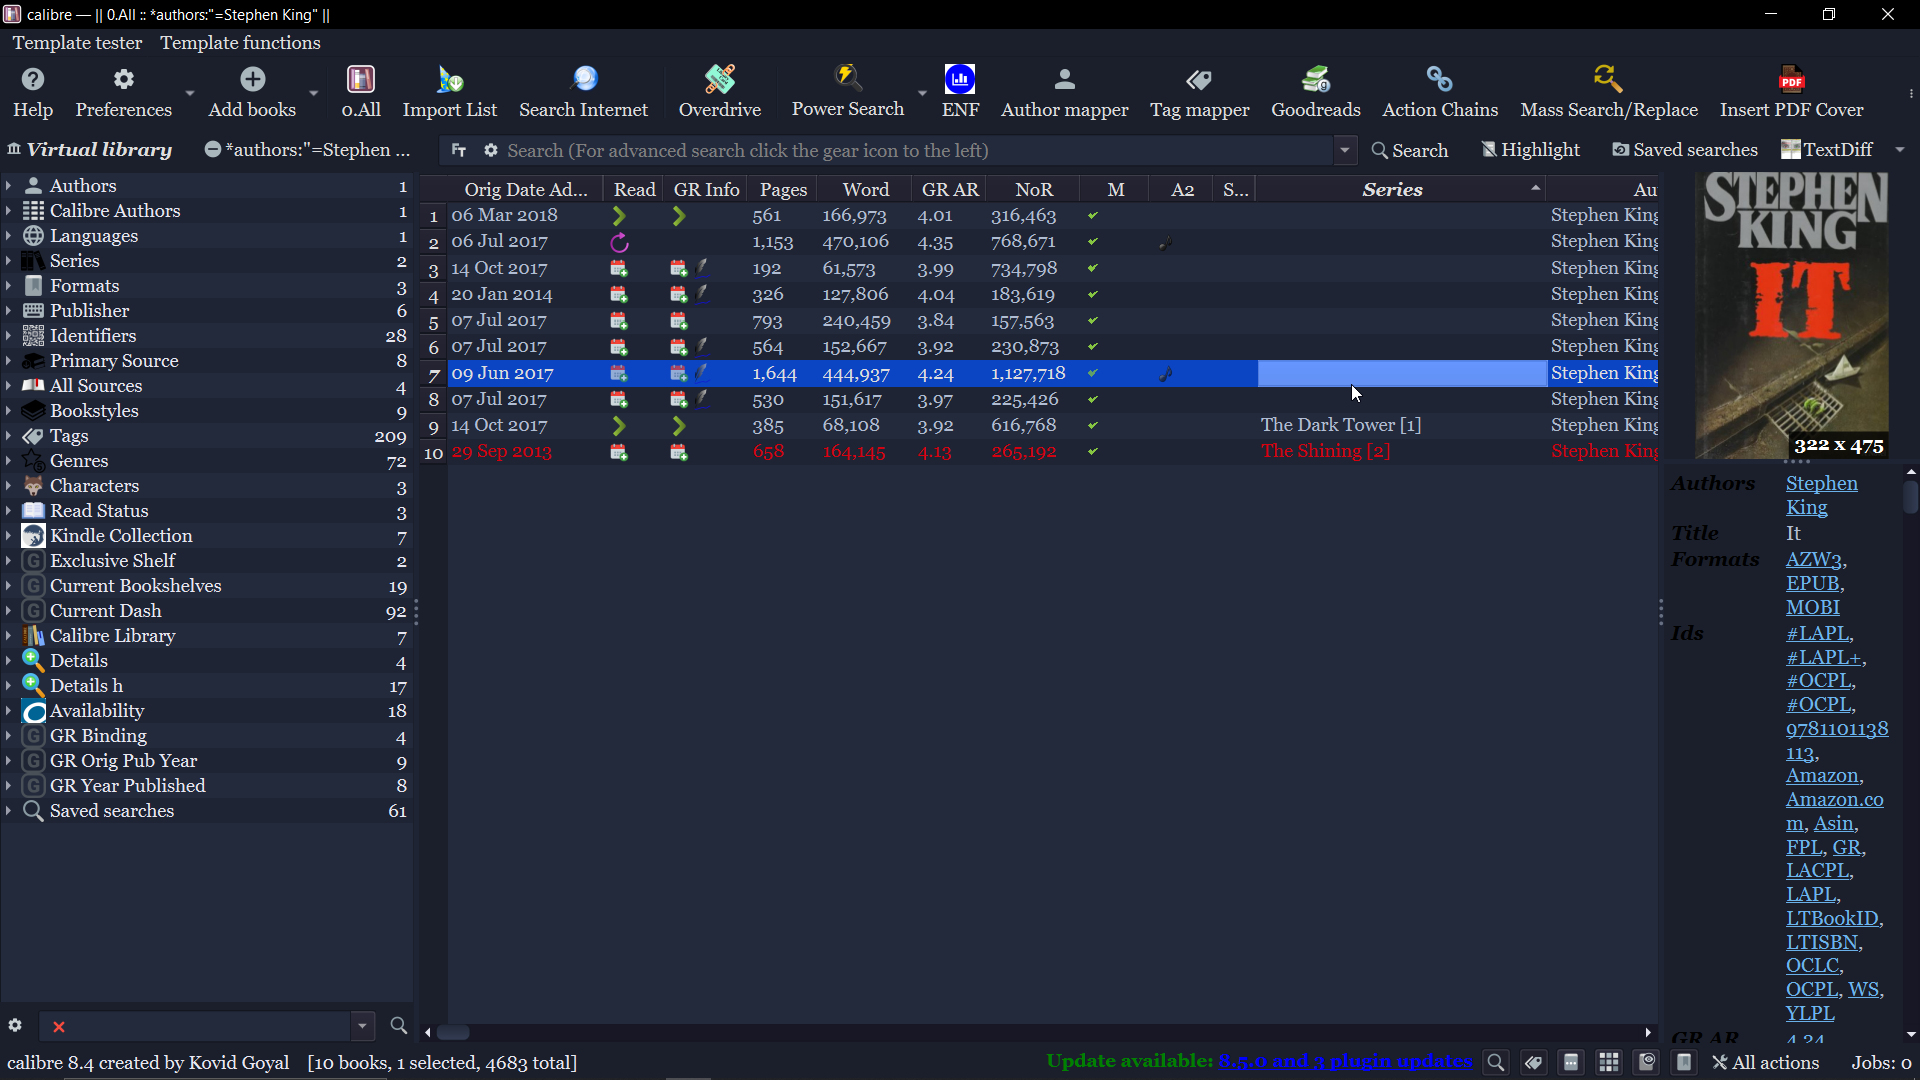Viewport: 1920px width, 1080px height.
Task: Click the Overdrive toolbar icon
Action: click(719, 91)
